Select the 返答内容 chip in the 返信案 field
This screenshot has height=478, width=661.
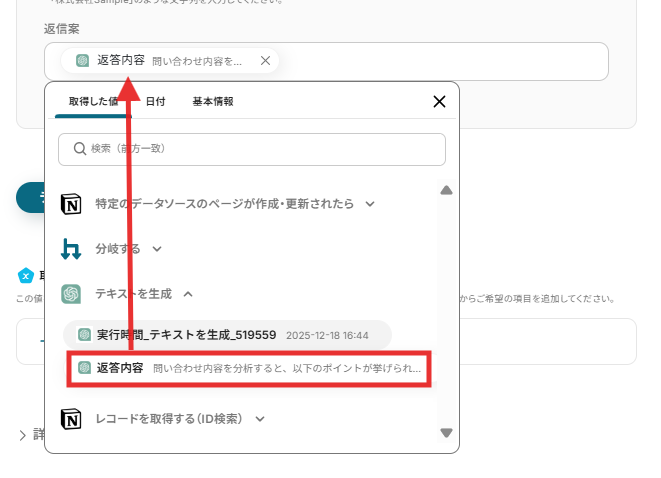pos(169,61)
